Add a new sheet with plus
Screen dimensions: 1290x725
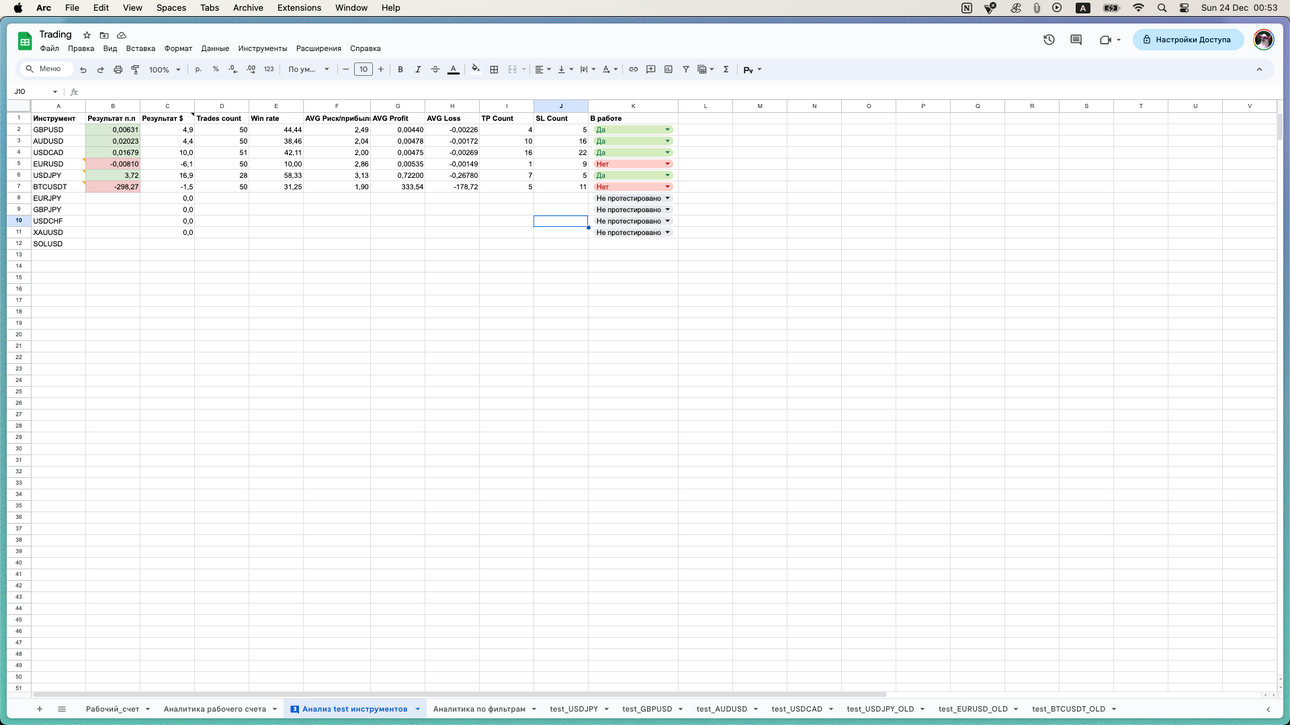pyautogui.click(x=40, y=709)
